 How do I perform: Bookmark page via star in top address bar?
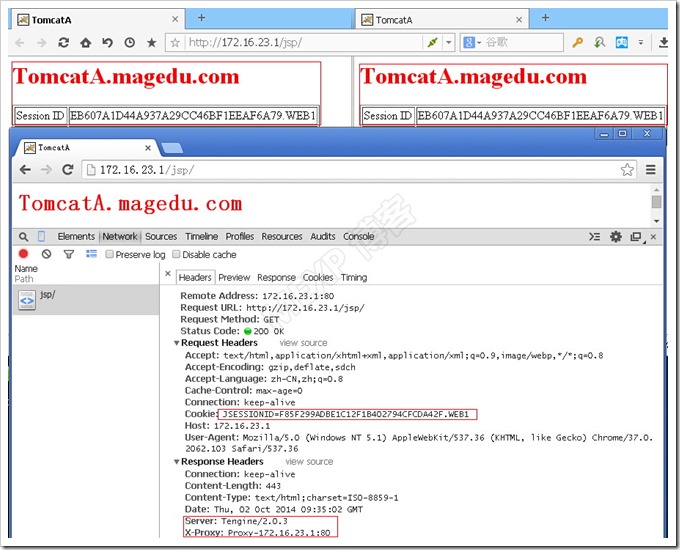[175, 43]
